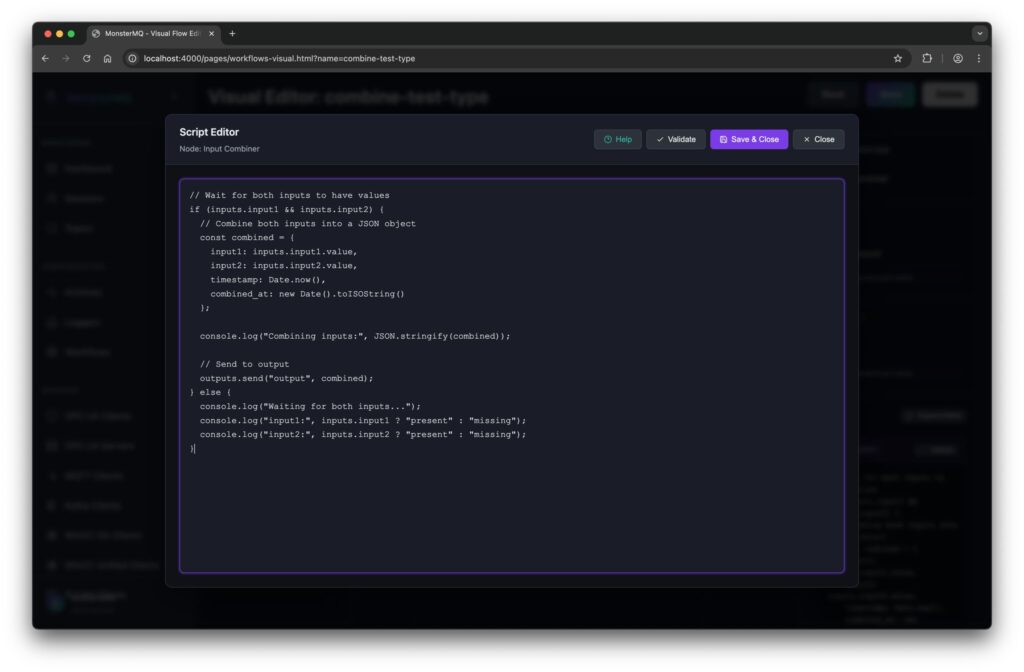1024x672 pixels.
Task: View site information icon in address bar
Action: pyautogui.click(x=133, y=59)
